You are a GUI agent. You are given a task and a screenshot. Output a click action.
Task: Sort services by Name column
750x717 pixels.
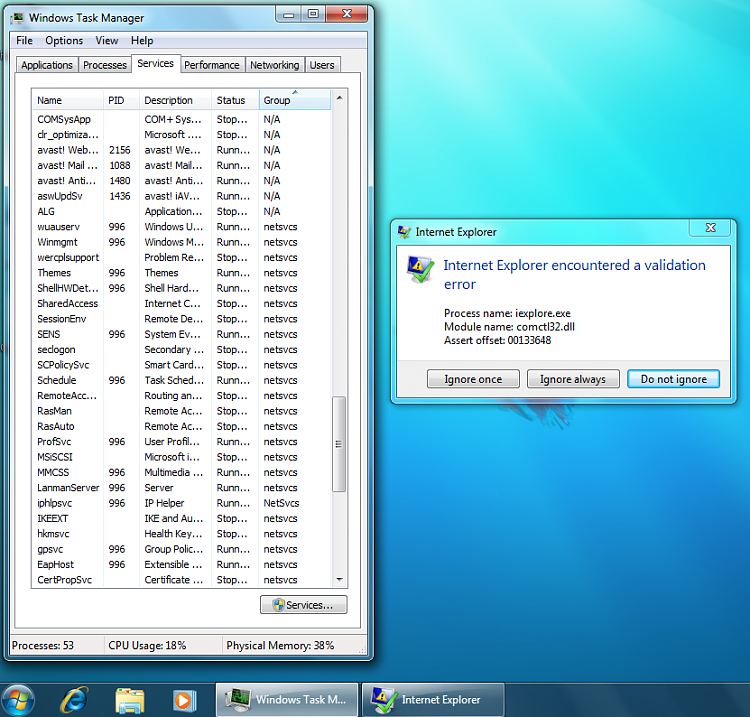(68, 100)
